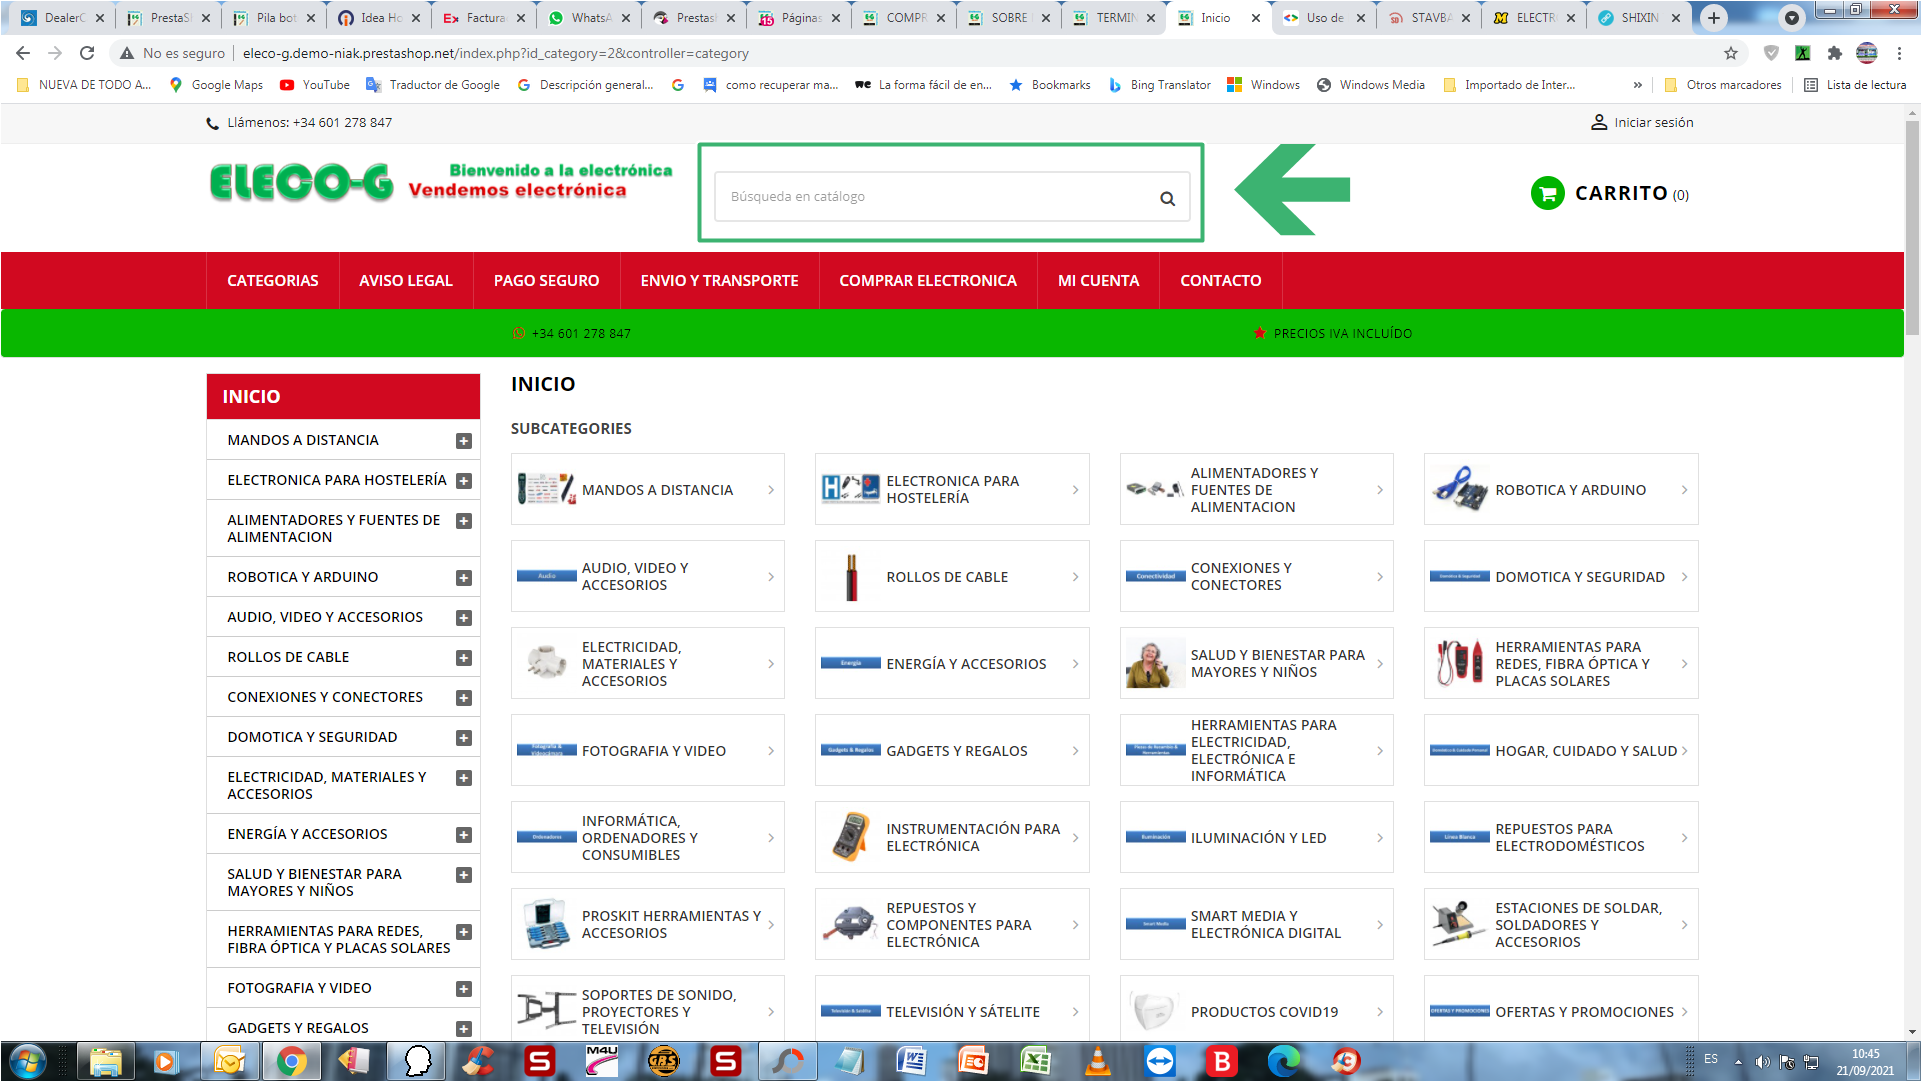1922x1082 pixels.
Task: Click the user icon beside Iniciar sesión
Action: [x=1598, y=122]
